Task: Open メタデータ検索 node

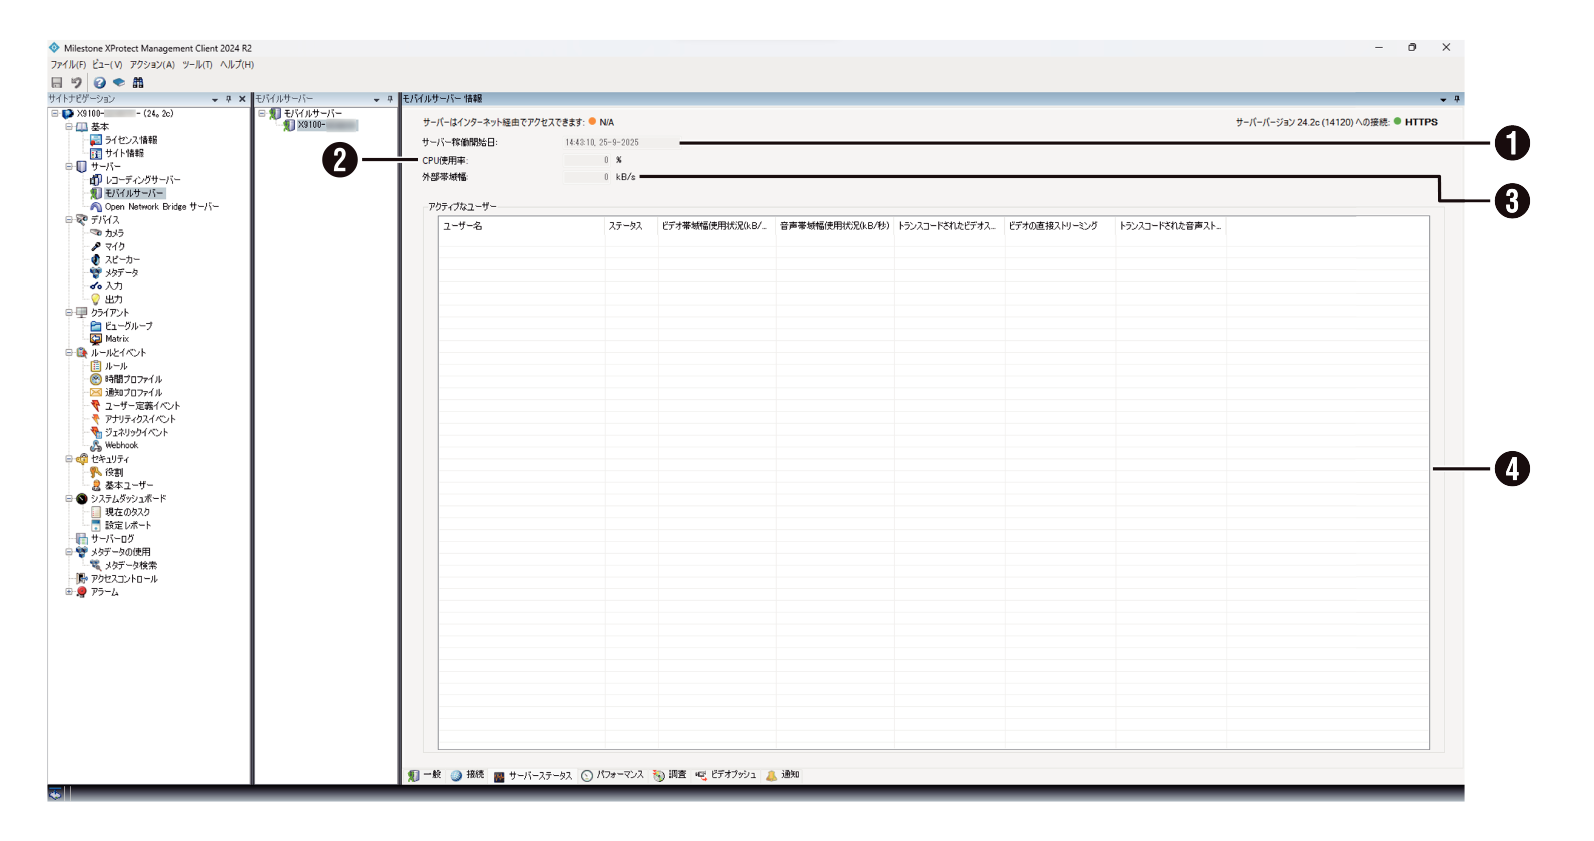Action: click(131, 565)
